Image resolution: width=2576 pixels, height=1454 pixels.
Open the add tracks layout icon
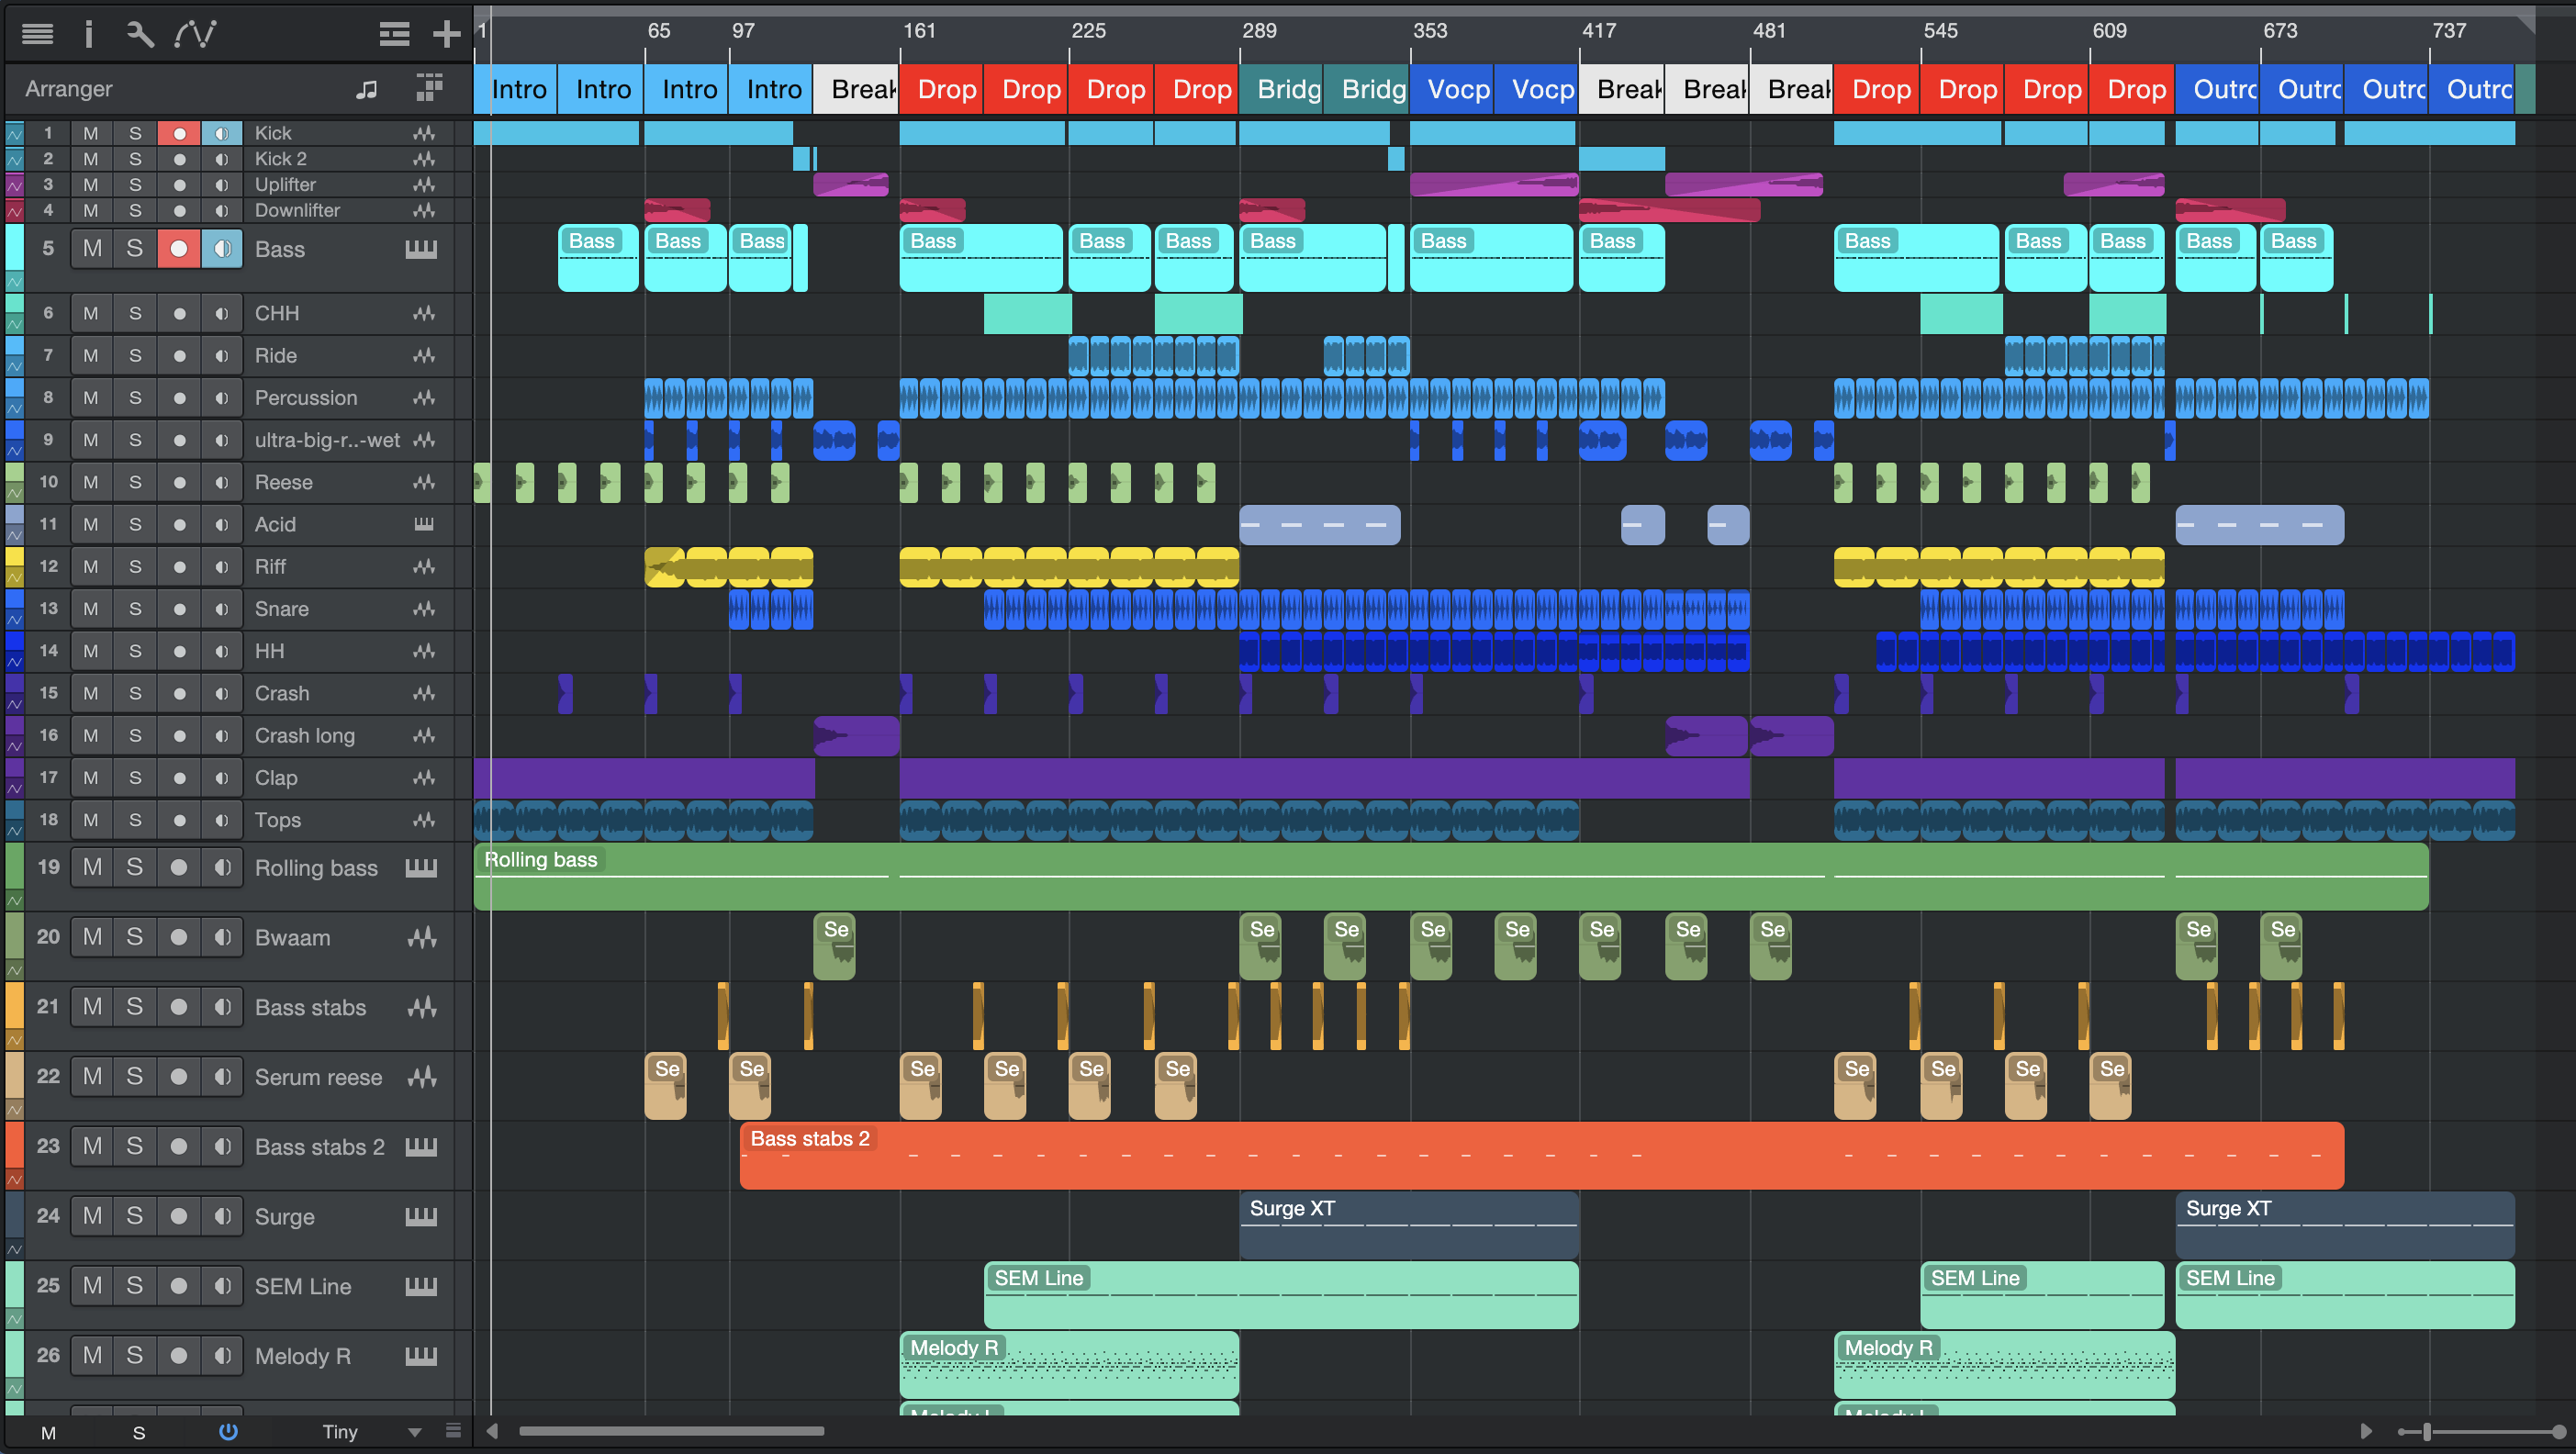pos(394,34)
